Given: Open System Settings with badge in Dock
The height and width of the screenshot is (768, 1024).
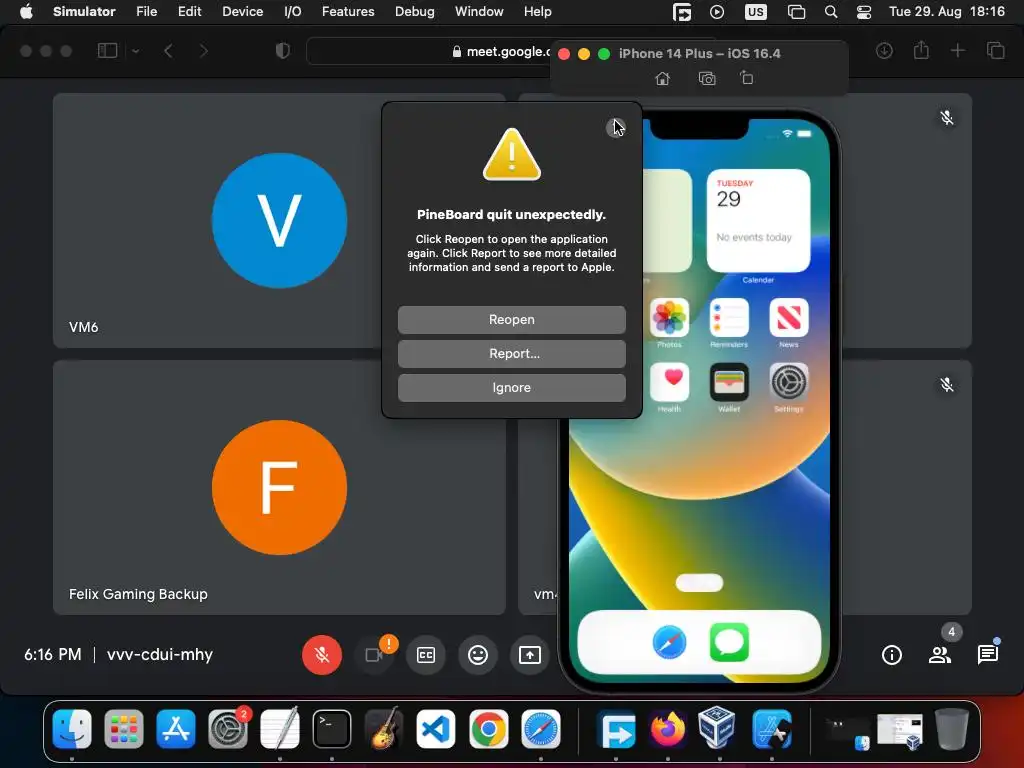Looking at the screenshot, I should (228, 729).
